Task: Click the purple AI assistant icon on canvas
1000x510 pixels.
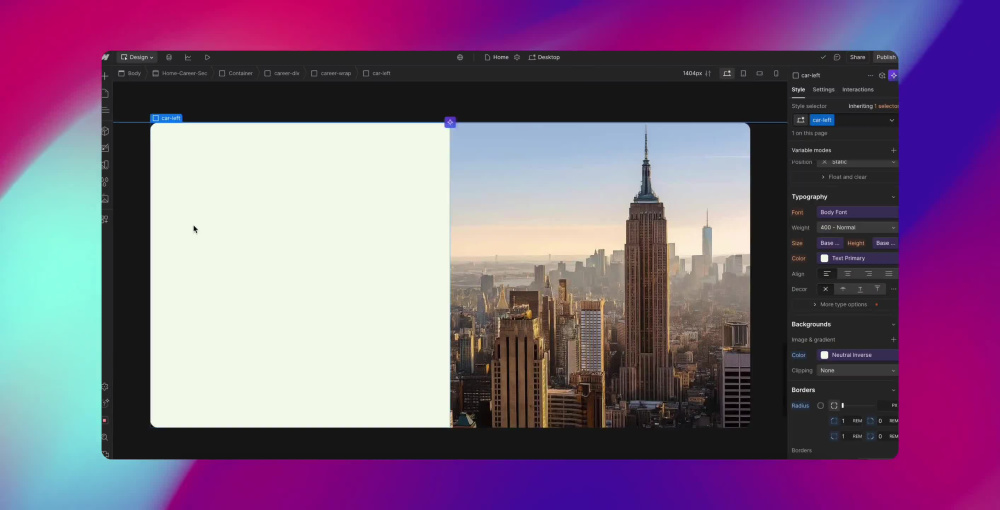Action: (x=450, y=122)
